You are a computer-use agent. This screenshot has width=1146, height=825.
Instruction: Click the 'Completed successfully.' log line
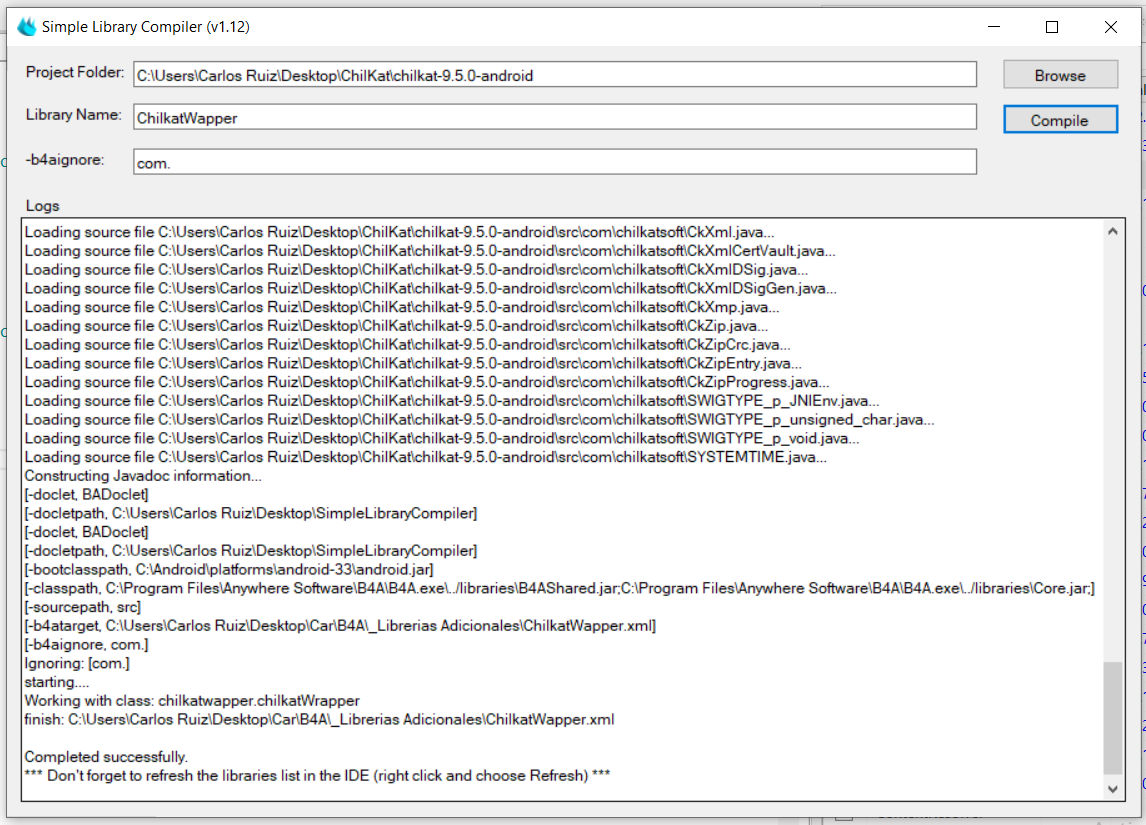point(106,757)
